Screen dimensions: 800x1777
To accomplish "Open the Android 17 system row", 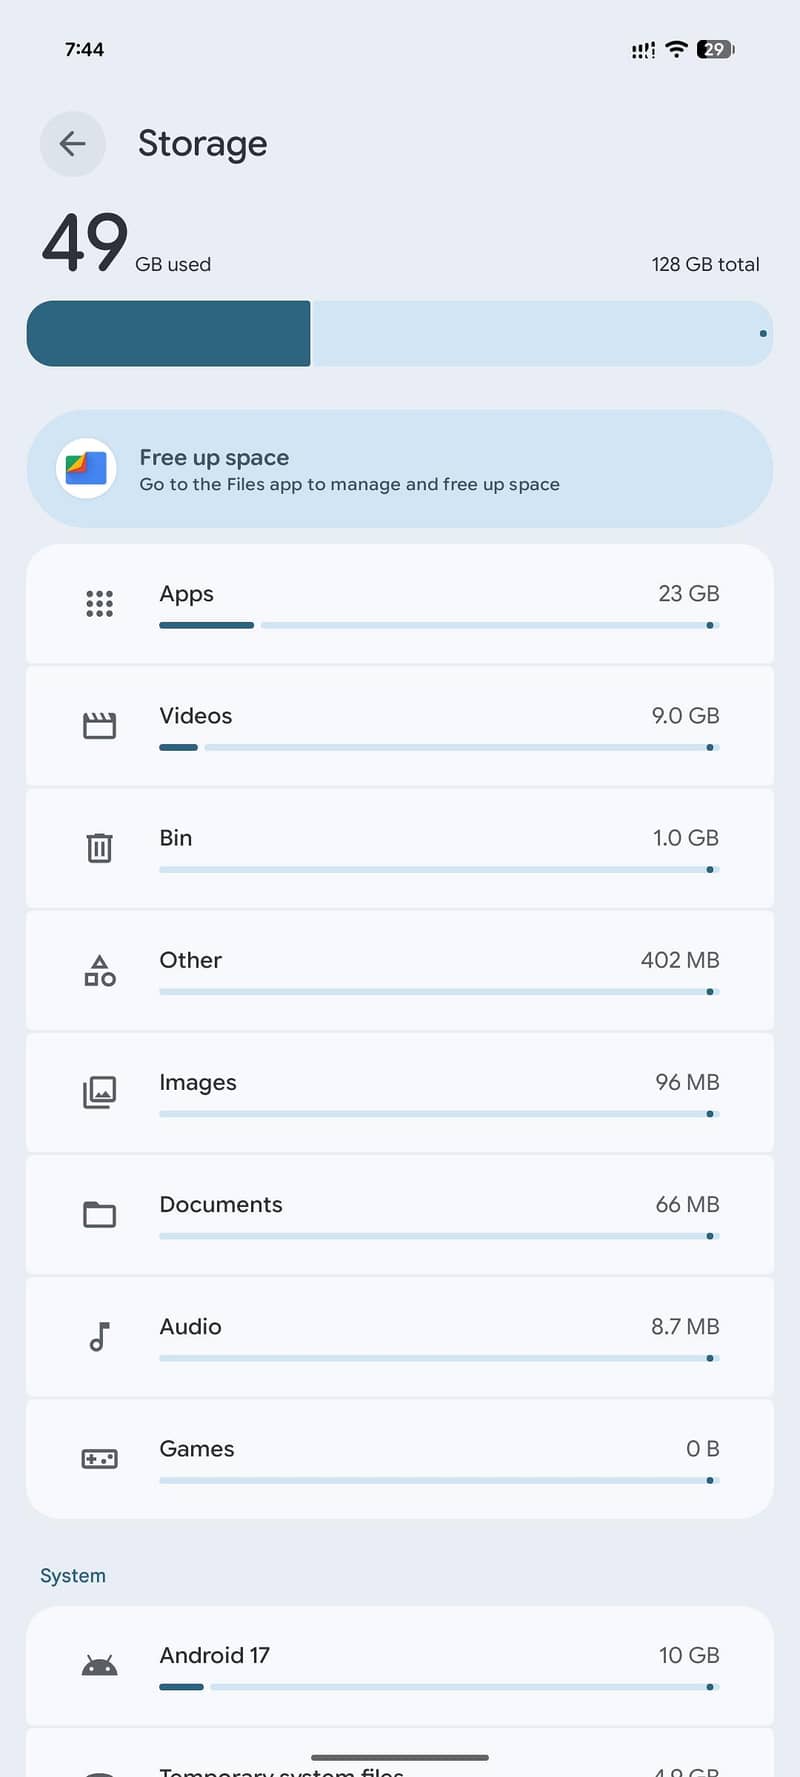I will [x=400, y=1666].
